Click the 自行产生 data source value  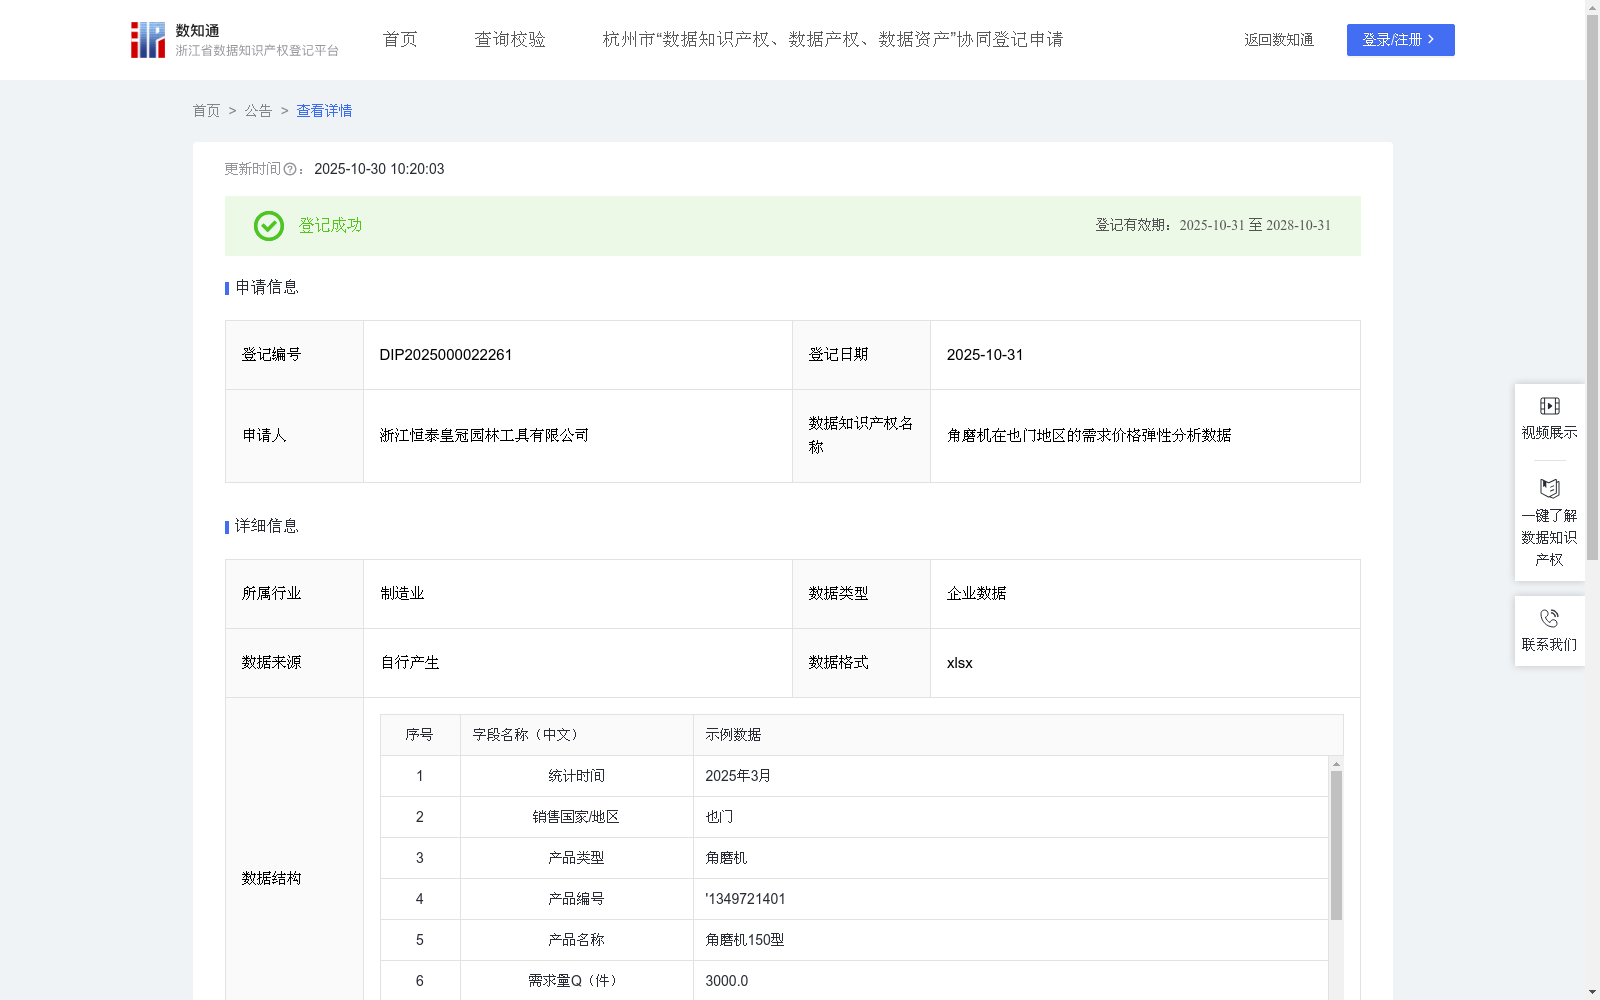click(410, 663)
